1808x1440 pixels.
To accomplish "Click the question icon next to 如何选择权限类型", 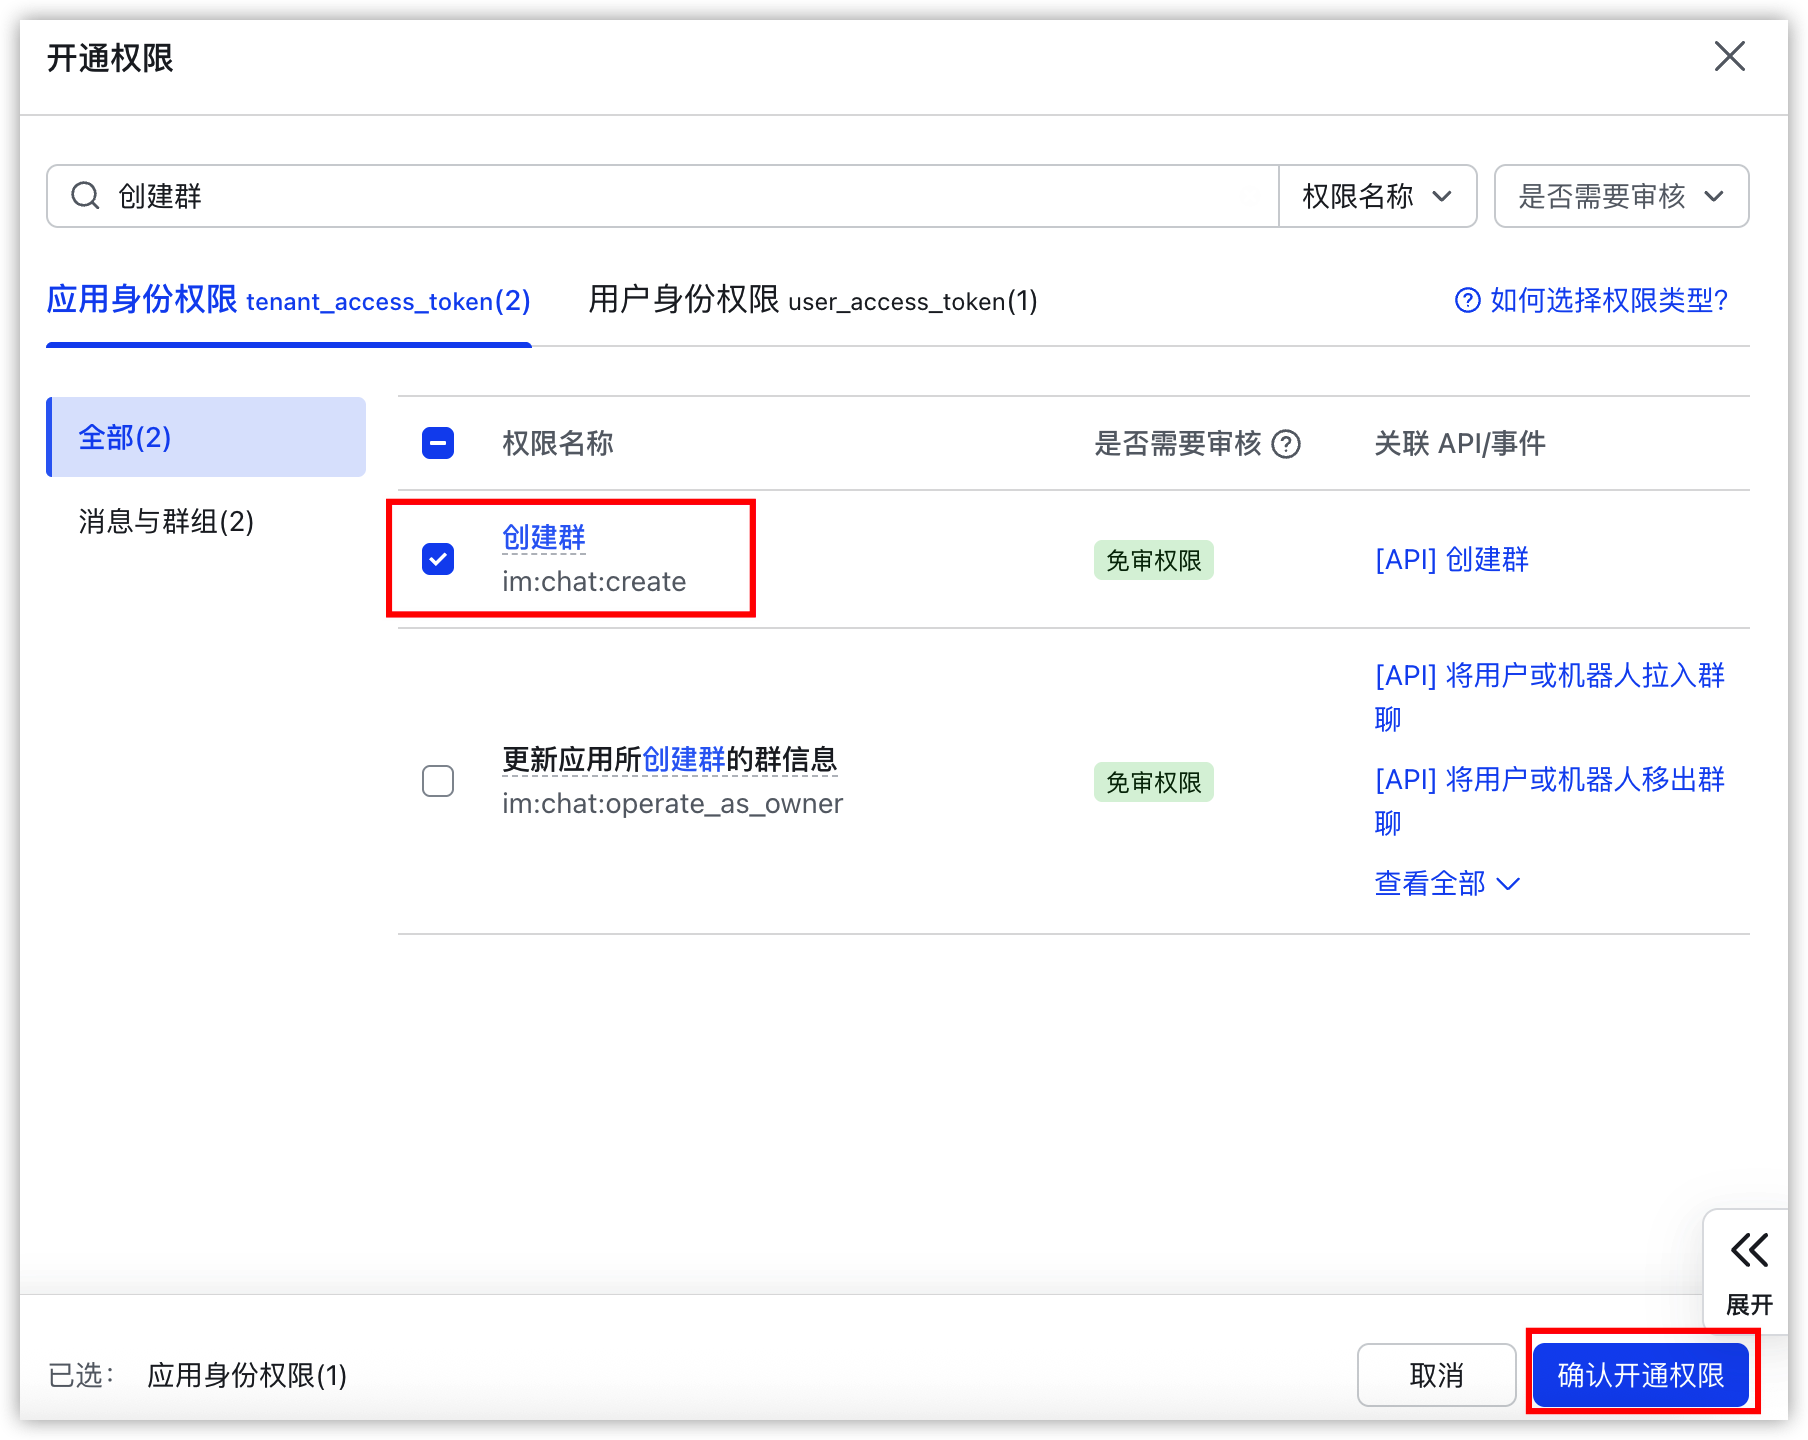I will (1467, 300).
